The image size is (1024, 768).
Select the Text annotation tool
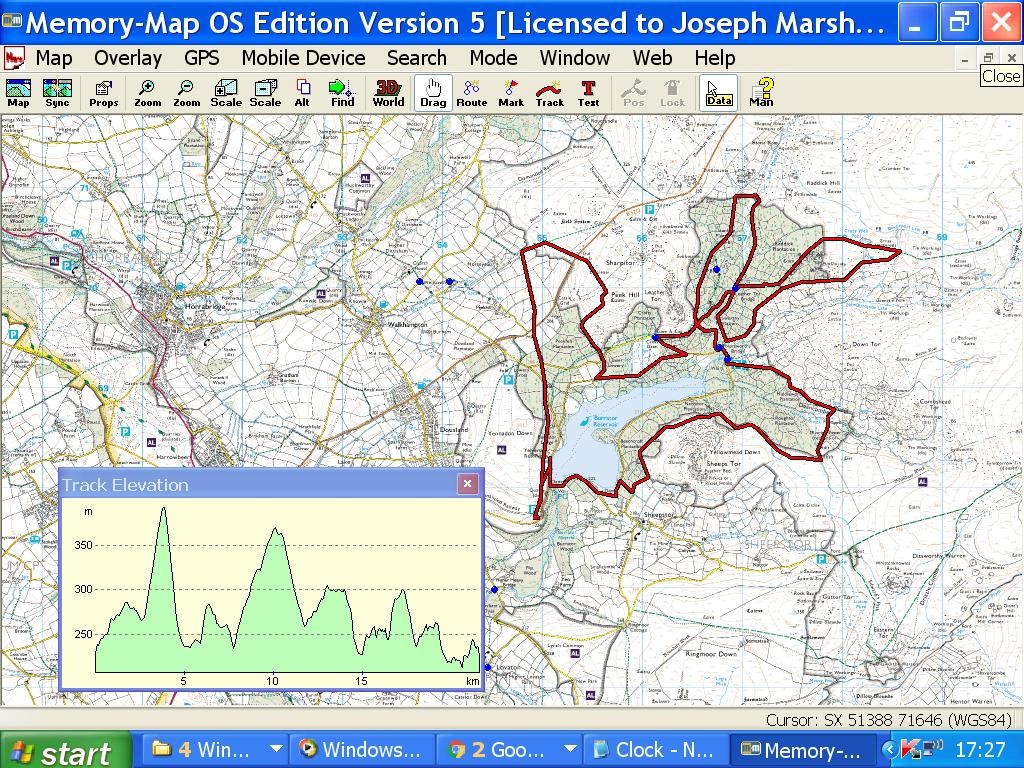point(588,93)
